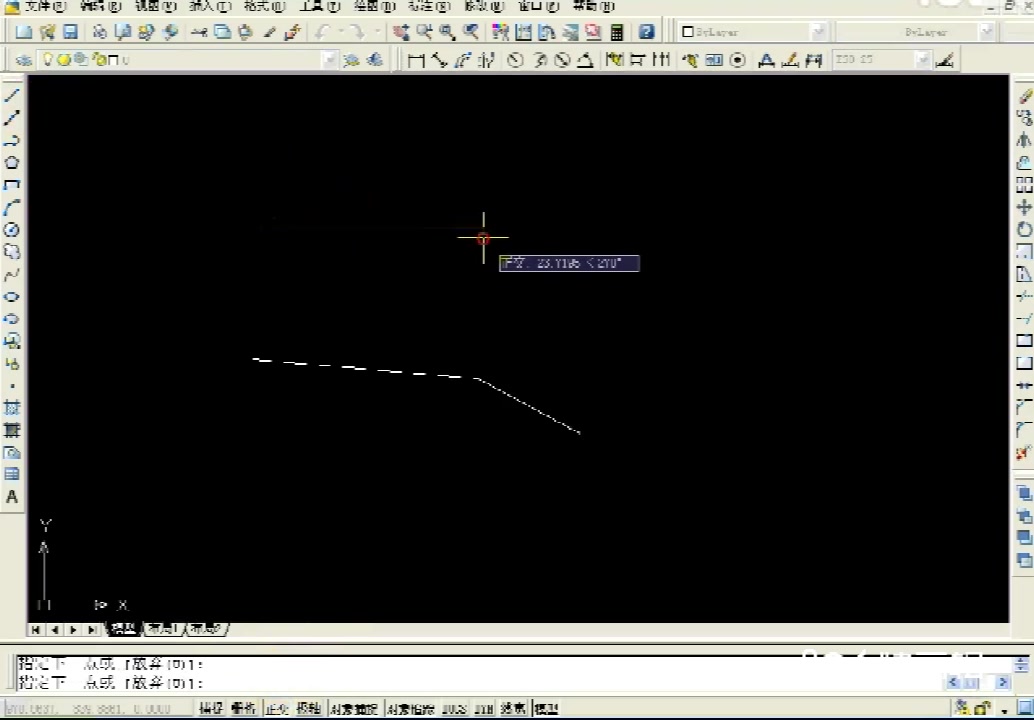The height and width of the screenshot is (720, 1034).
Task: Open a drawing file from toolbar
Action: (46, 31)
